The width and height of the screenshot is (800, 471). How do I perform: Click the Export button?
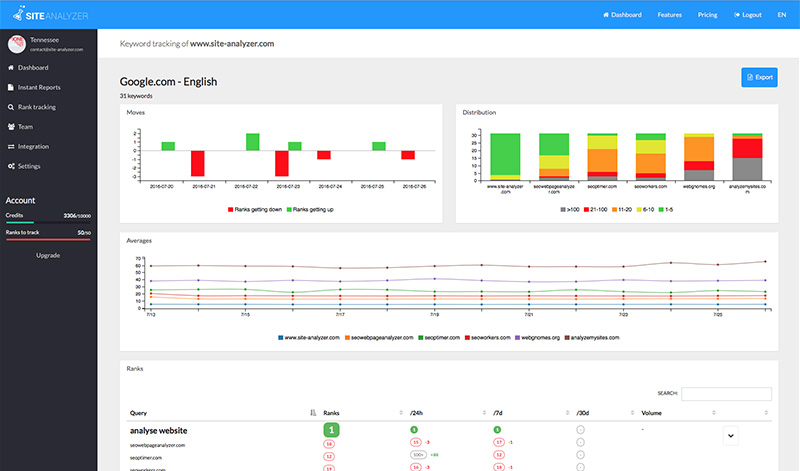click(x=759, y=77)
